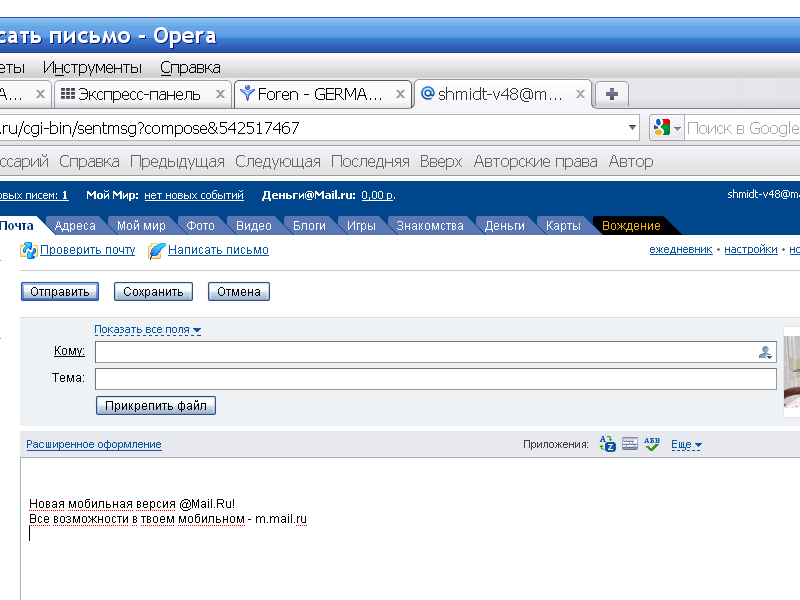
Task: Click the Прикрепить файл button
Action: pos(156,406)
